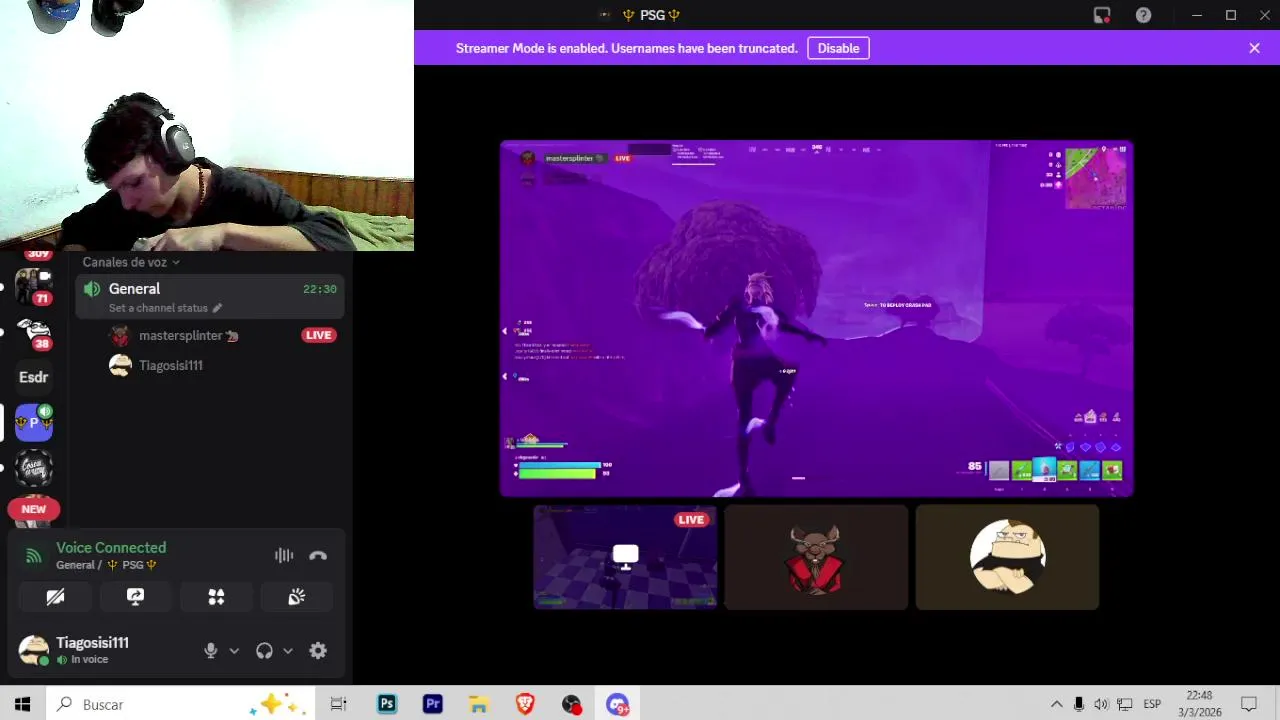This screenshot has width=1280, height=720.
Task: Start an activity from voice panel
Action: tap(216, 597)
